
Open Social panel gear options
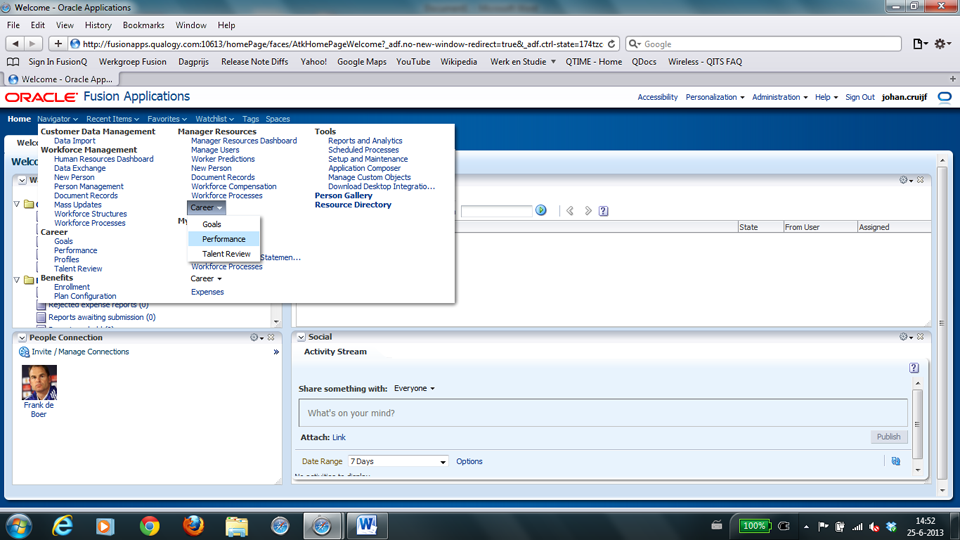click(x=906, y=337)
